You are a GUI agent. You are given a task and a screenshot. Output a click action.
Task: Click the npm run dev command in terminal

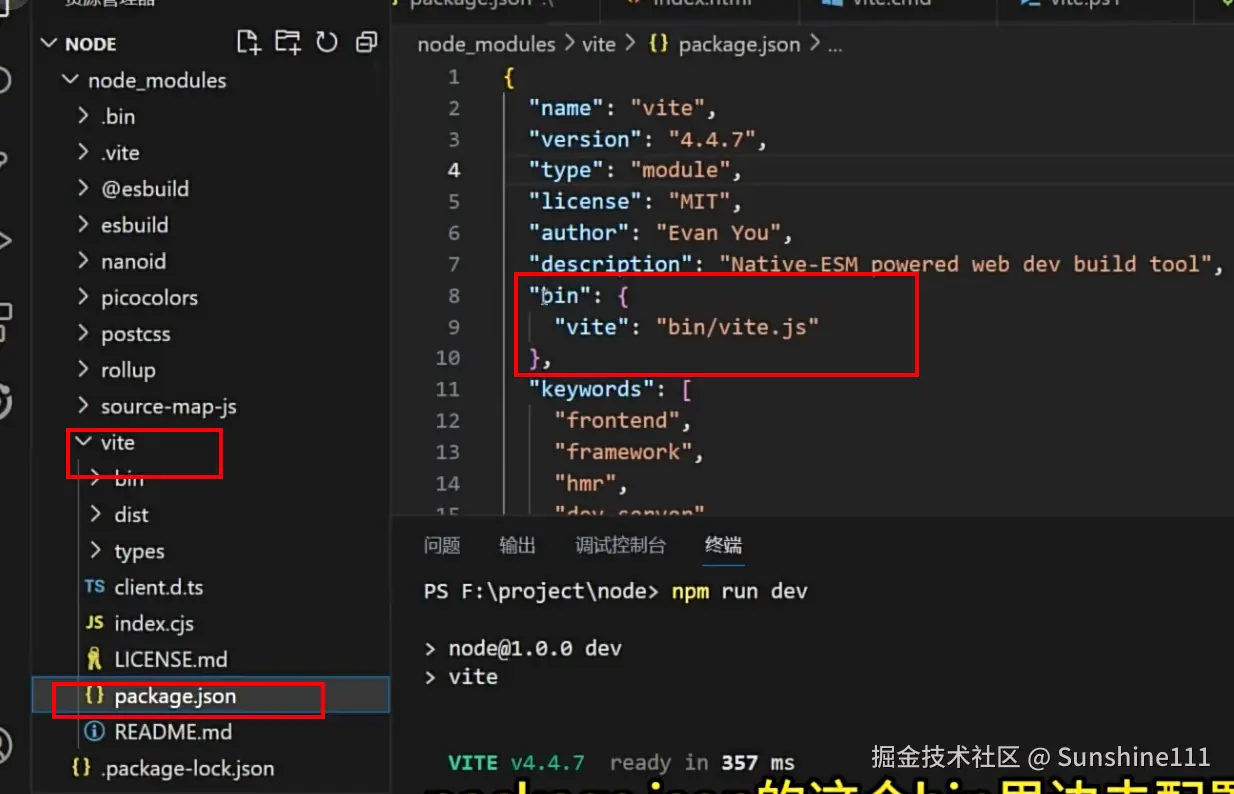(739, 591)
